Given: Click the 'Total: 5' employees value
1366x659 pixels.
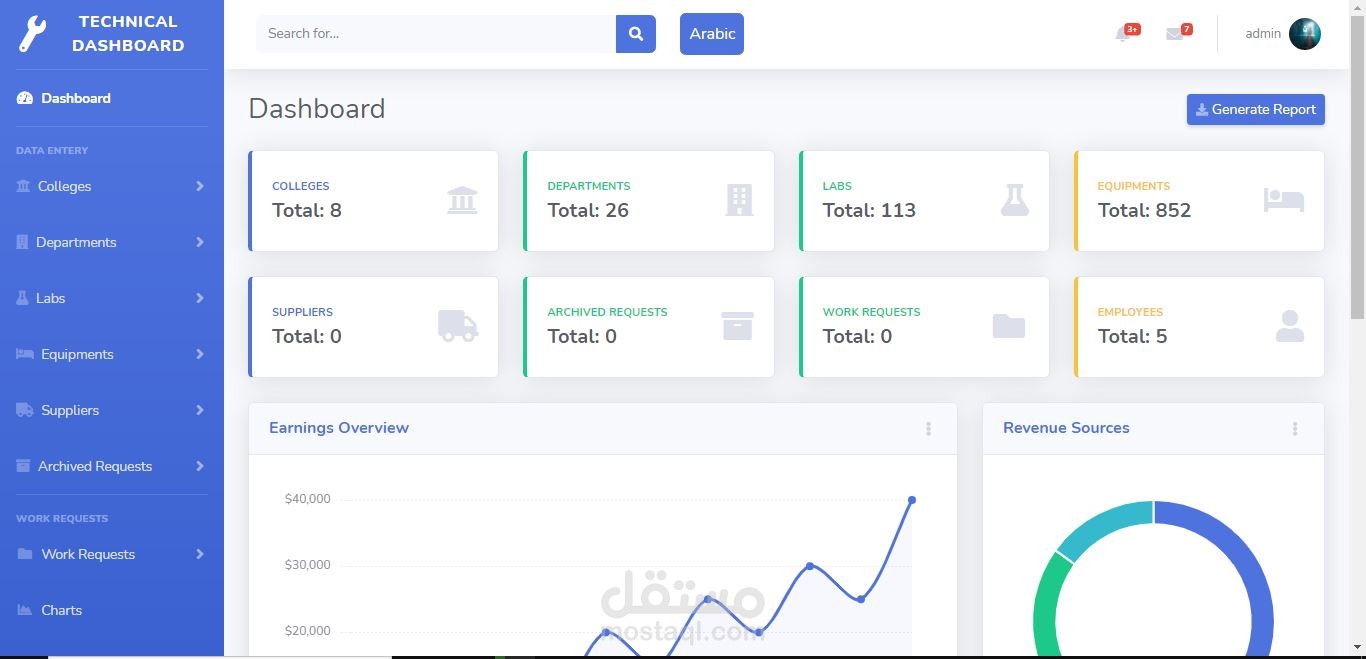Looking at the screenshot, I should (1132, 337).
